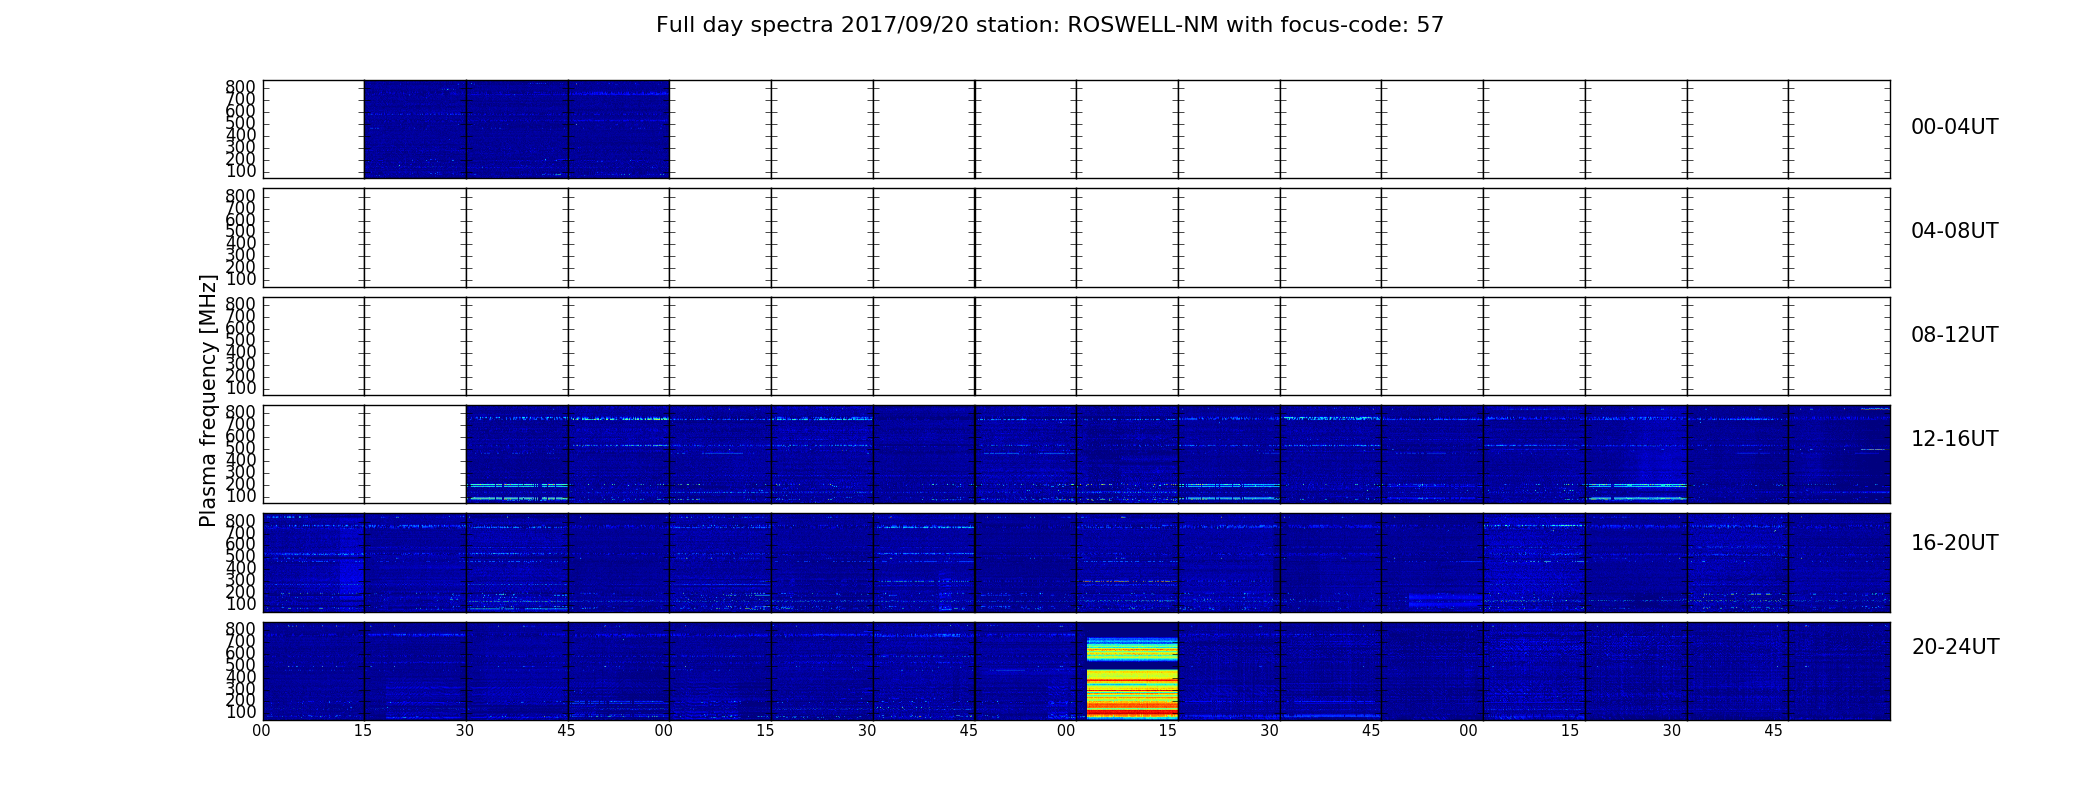
Task: Click the "100" frequency tick in 04-08UT panel
Action: 241,279
